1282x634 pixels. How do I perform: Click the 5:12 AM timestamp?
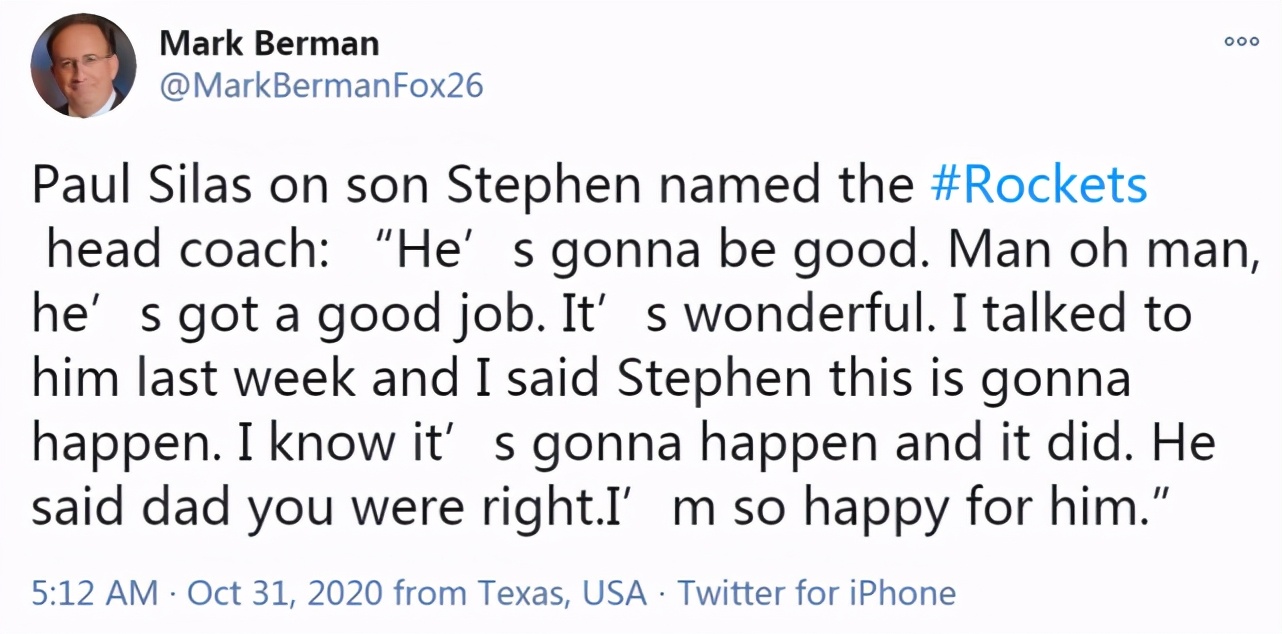95,593
